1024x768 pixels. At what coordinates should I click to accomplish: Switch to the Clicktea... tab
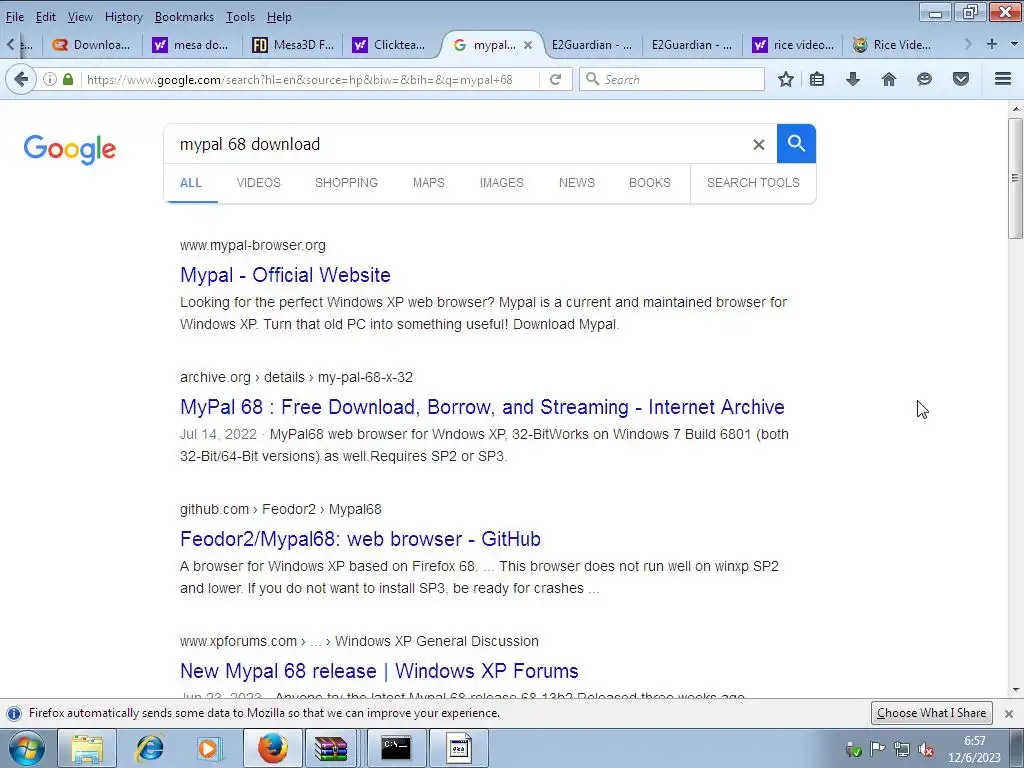coord(389,45)
